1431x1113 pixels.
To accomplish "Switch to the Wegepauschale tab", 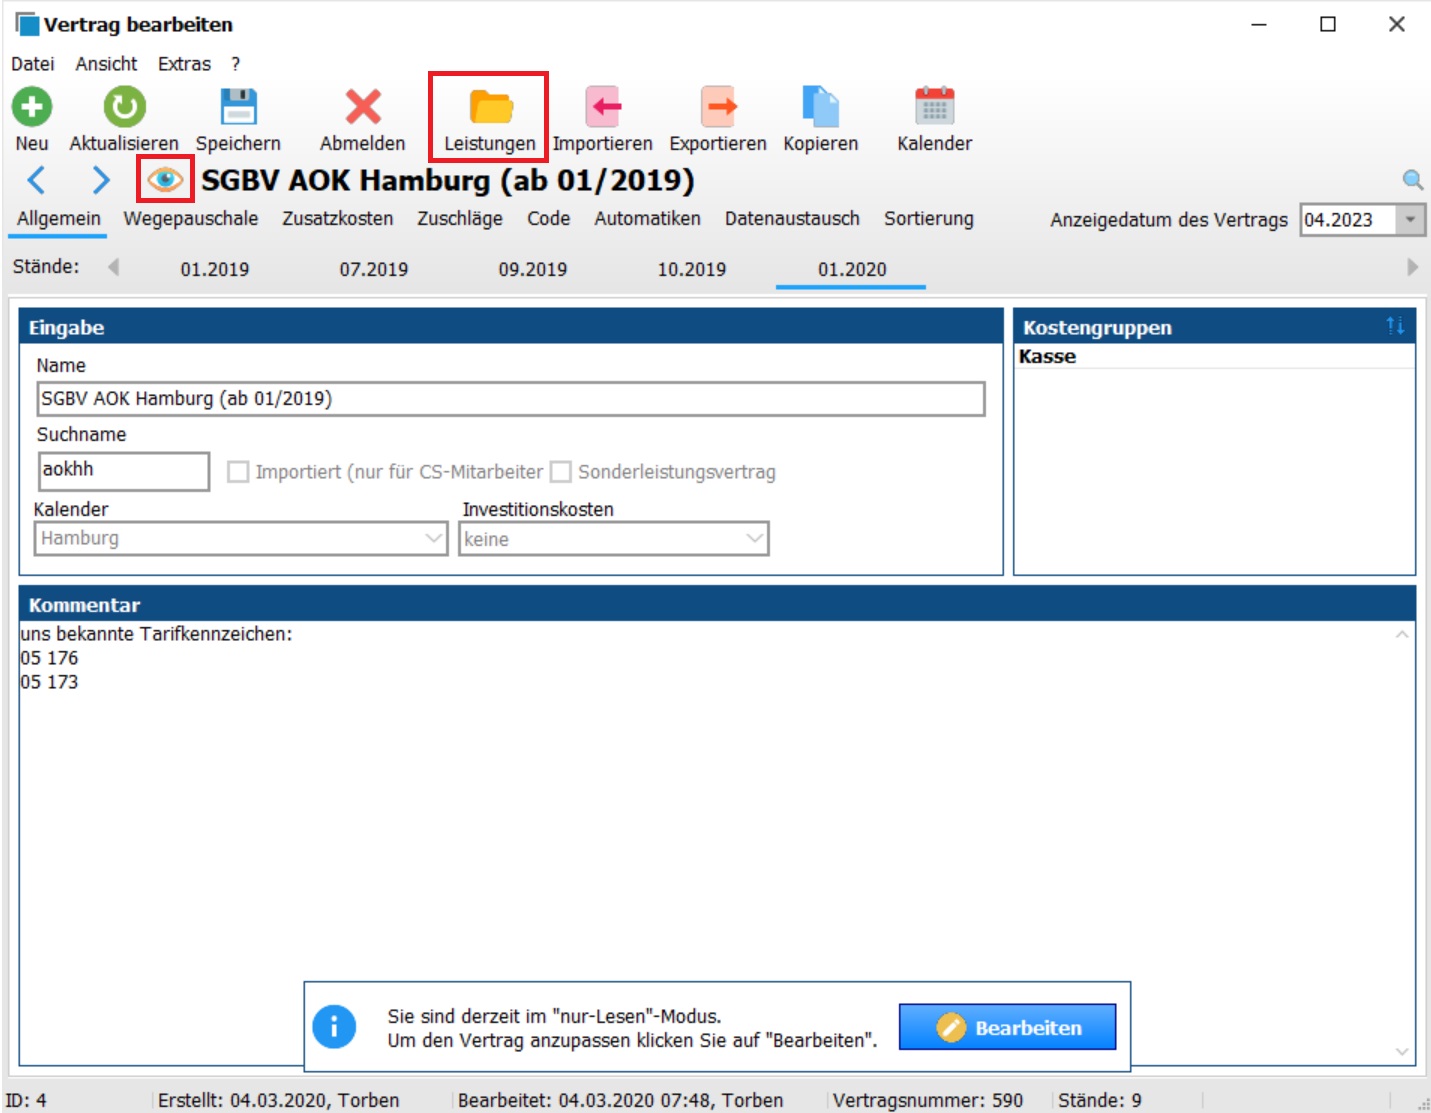I will 191,218.
